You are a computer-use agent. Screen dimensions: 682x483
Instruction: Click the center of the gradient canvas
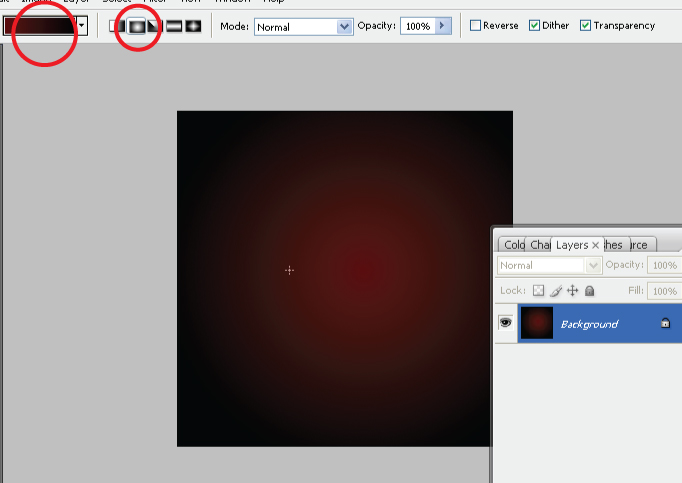[x=345, y=279]
